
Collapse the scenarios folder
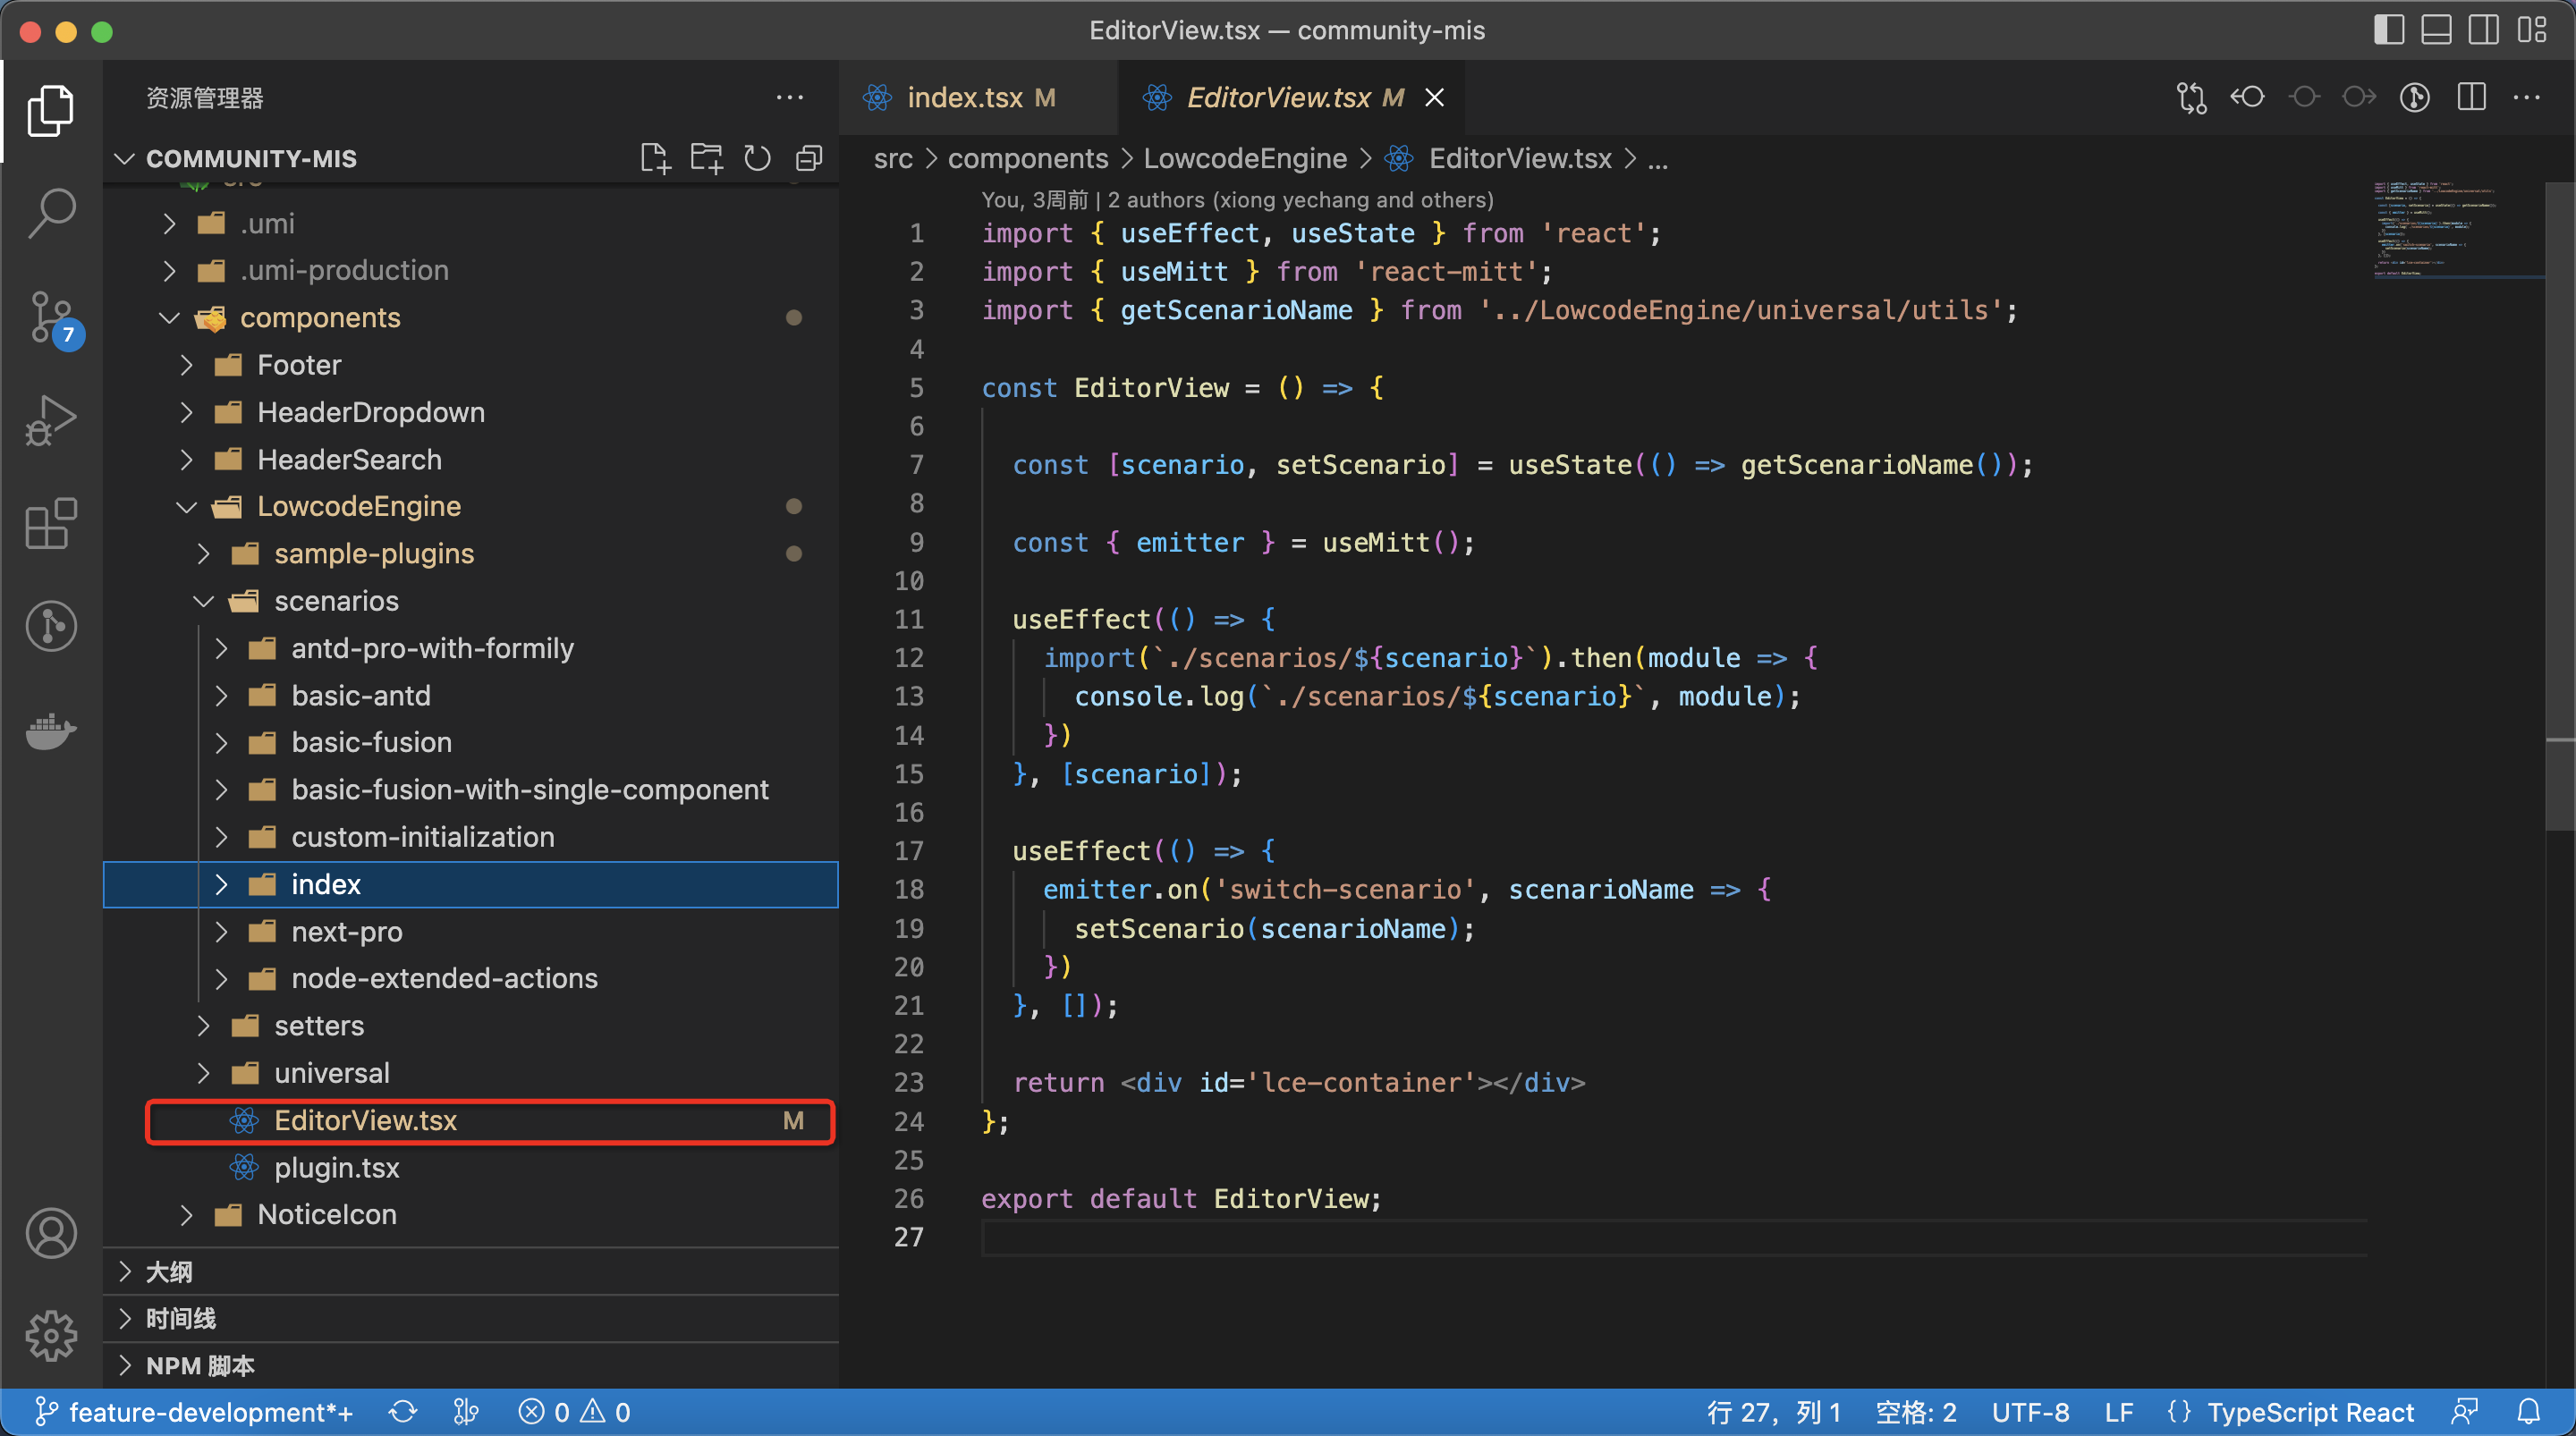[x=203, y=601]
